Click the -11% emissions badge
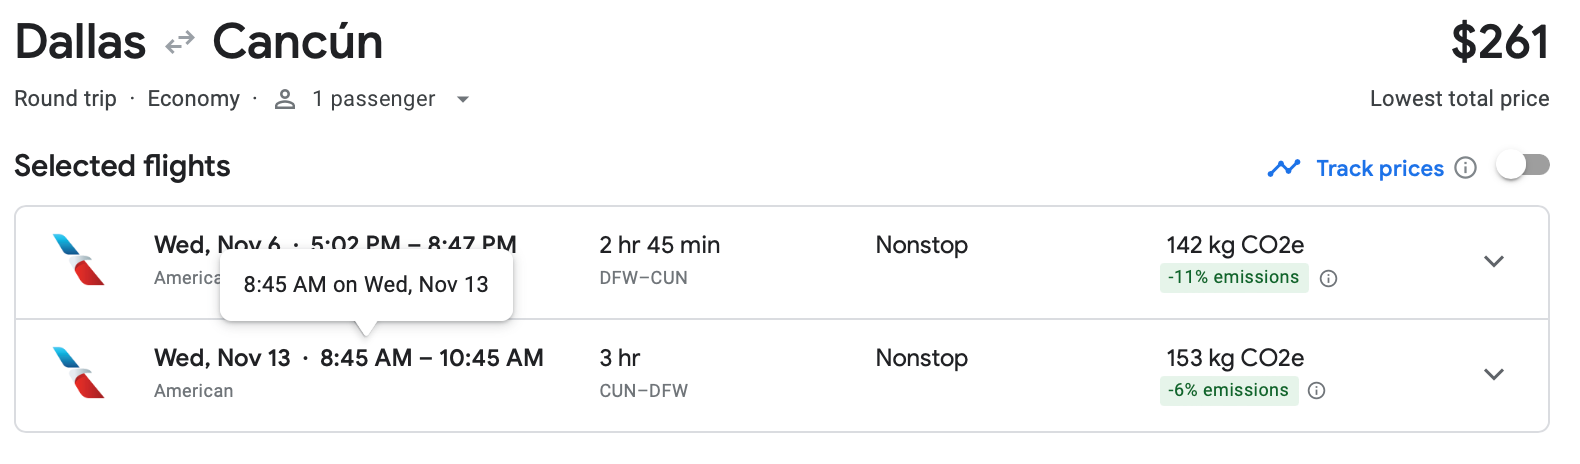The width and height of the screenshot is (1580, 464). coord(1233,278)
